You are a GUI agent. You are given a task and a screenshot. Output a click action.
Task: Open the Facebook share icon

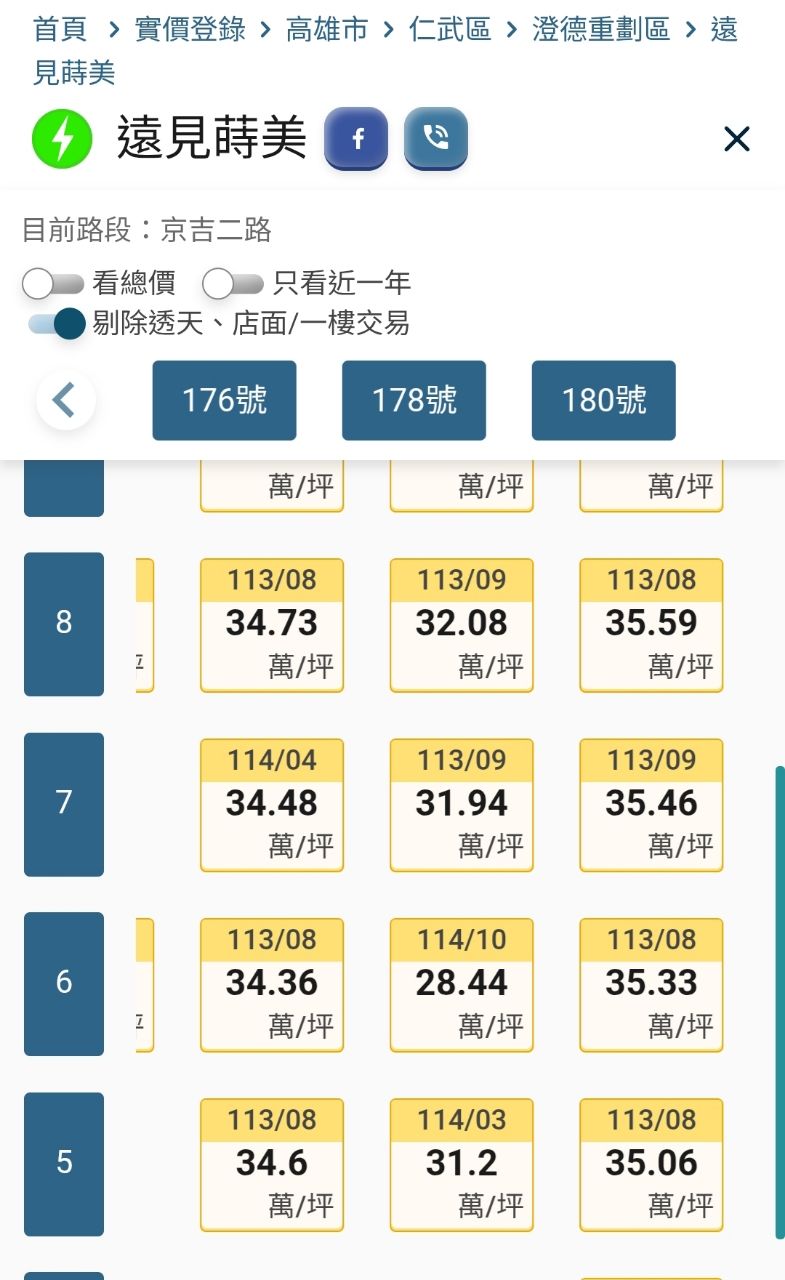pos(356,138)
